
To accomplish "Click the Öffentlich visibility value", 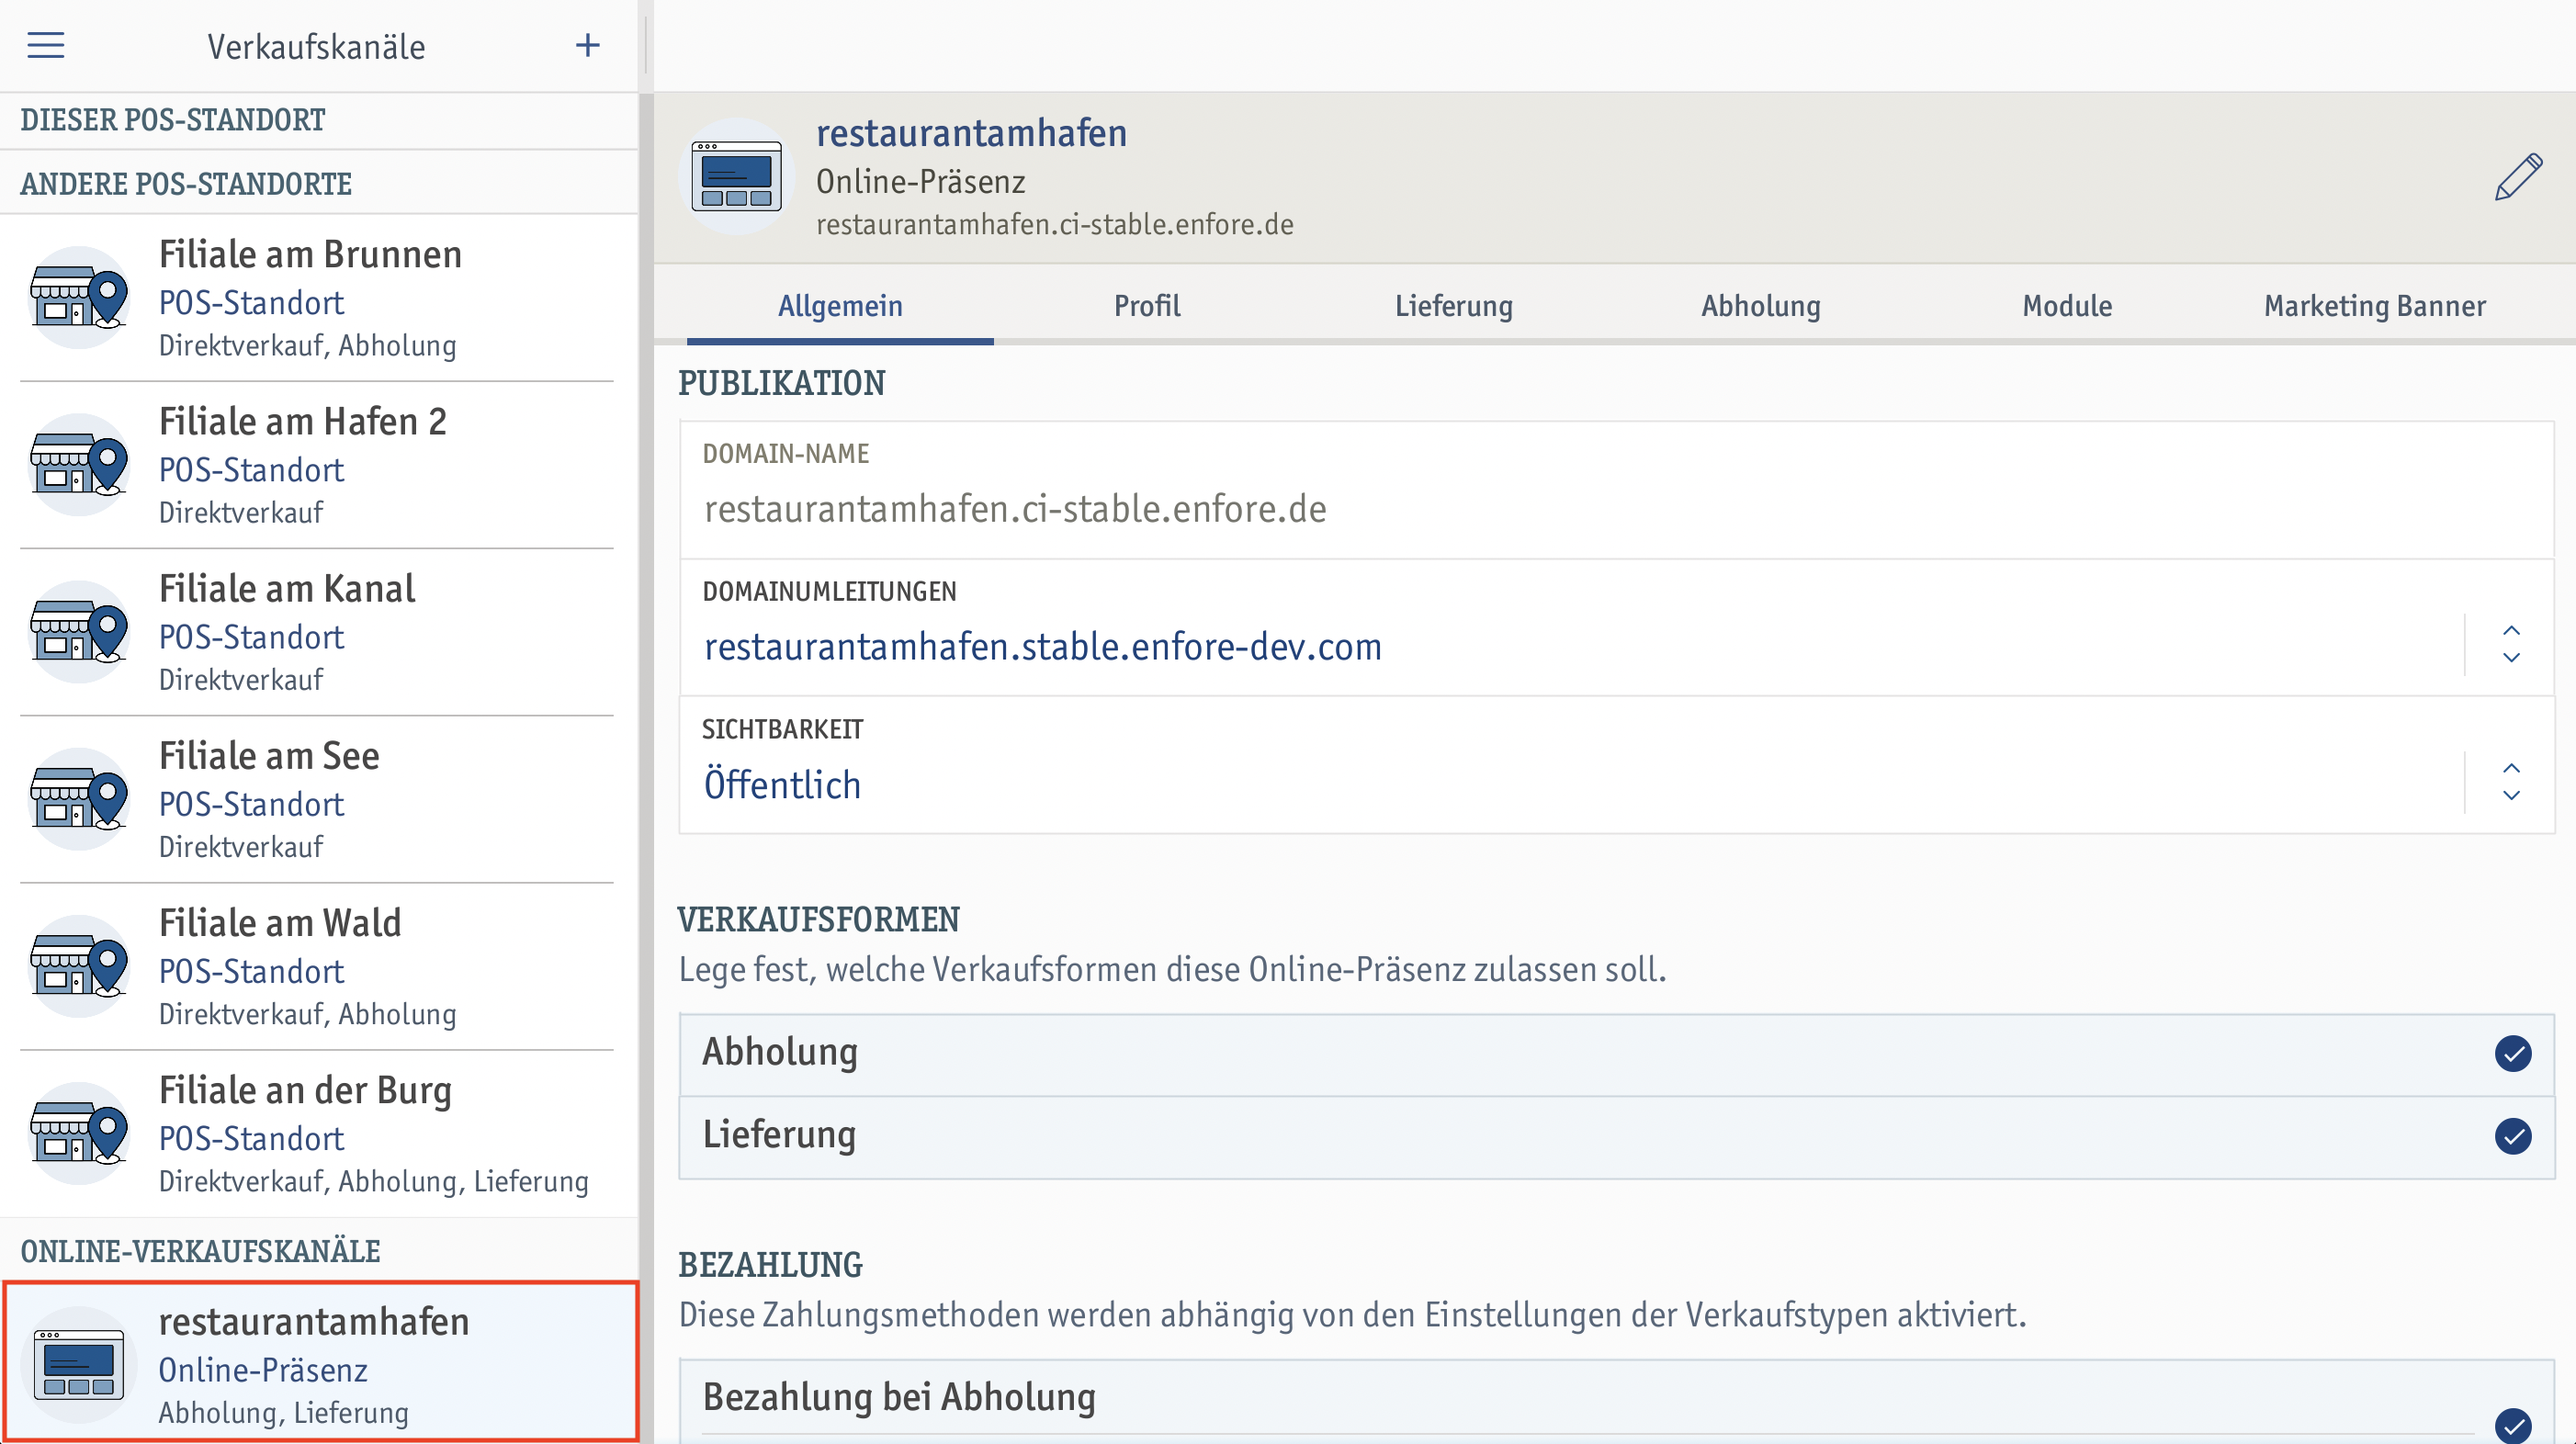I will coord(782,784).
